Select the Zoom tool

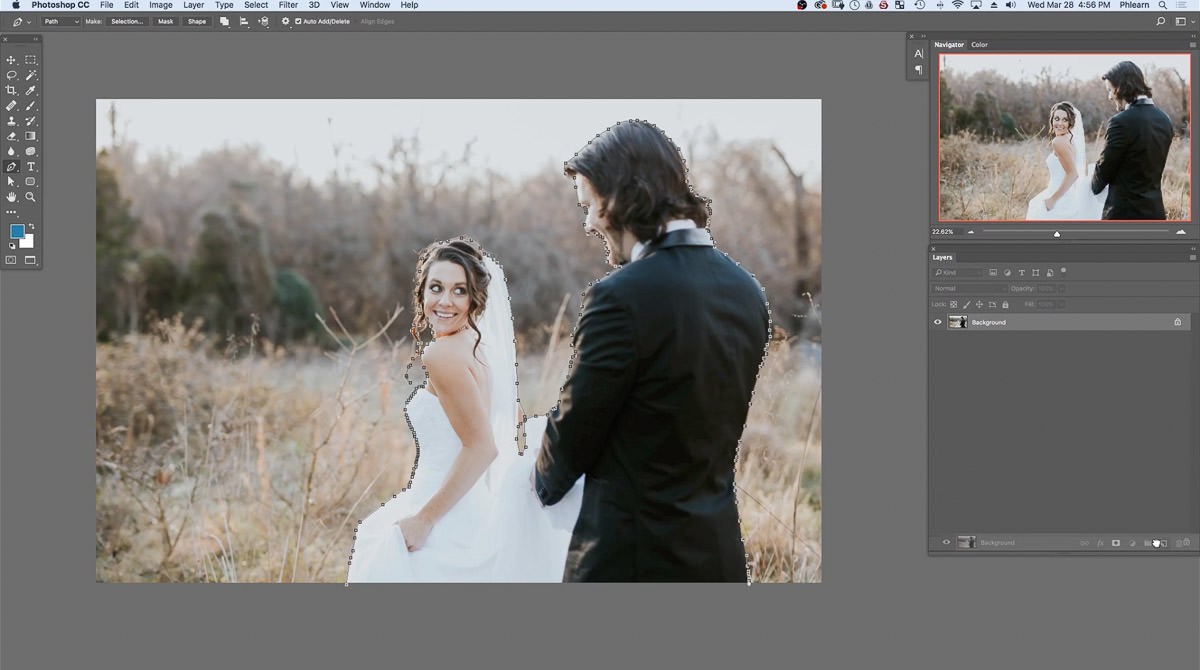(31, 197)
